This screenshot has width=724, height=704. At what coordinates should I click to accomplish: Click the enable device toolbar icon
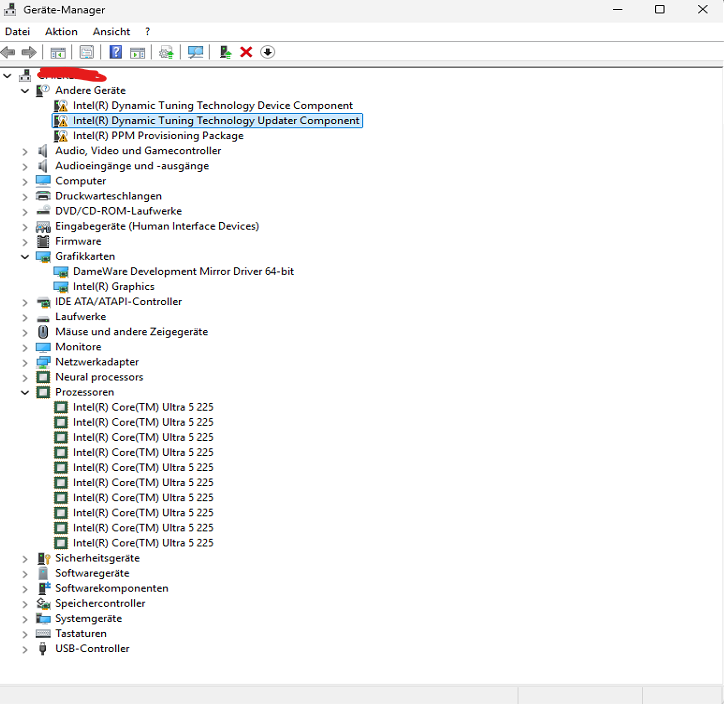coord(225,52)
